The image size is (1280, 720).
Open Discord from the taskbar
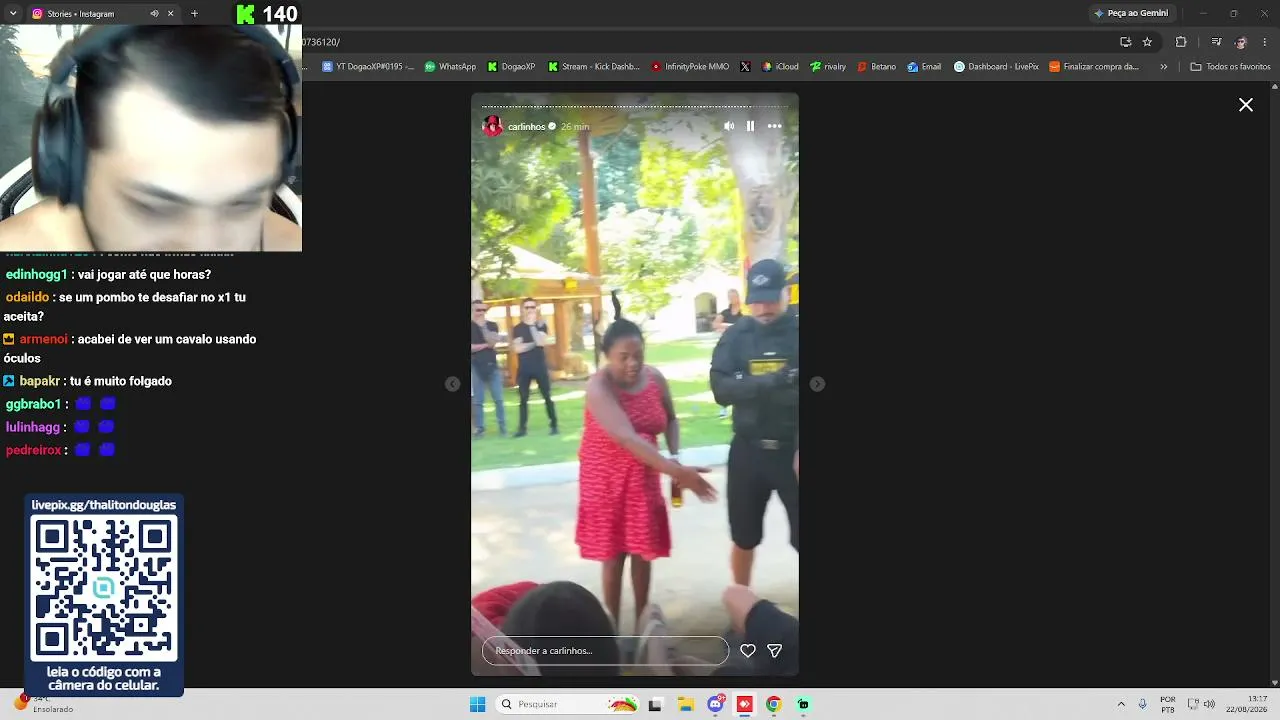point(716,704)
